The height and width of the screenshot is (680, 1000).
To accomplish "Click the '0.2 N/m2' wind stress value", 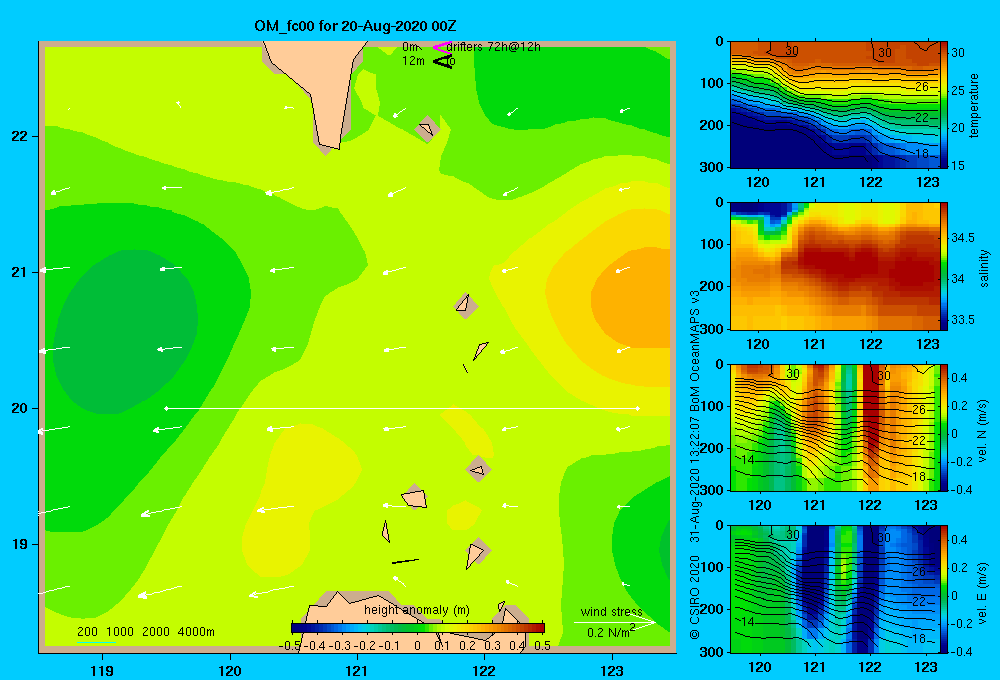I will tap(611, 632).
